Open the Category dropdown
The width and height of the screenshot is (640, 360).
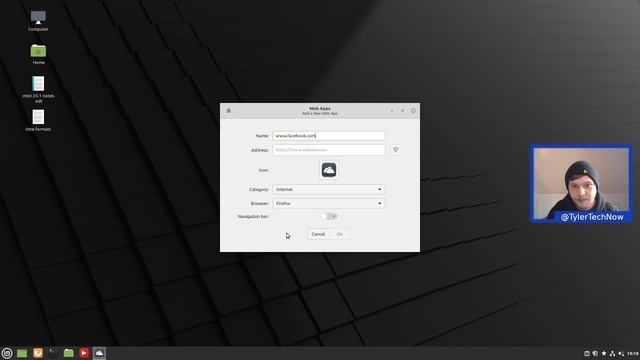(329, 189)
